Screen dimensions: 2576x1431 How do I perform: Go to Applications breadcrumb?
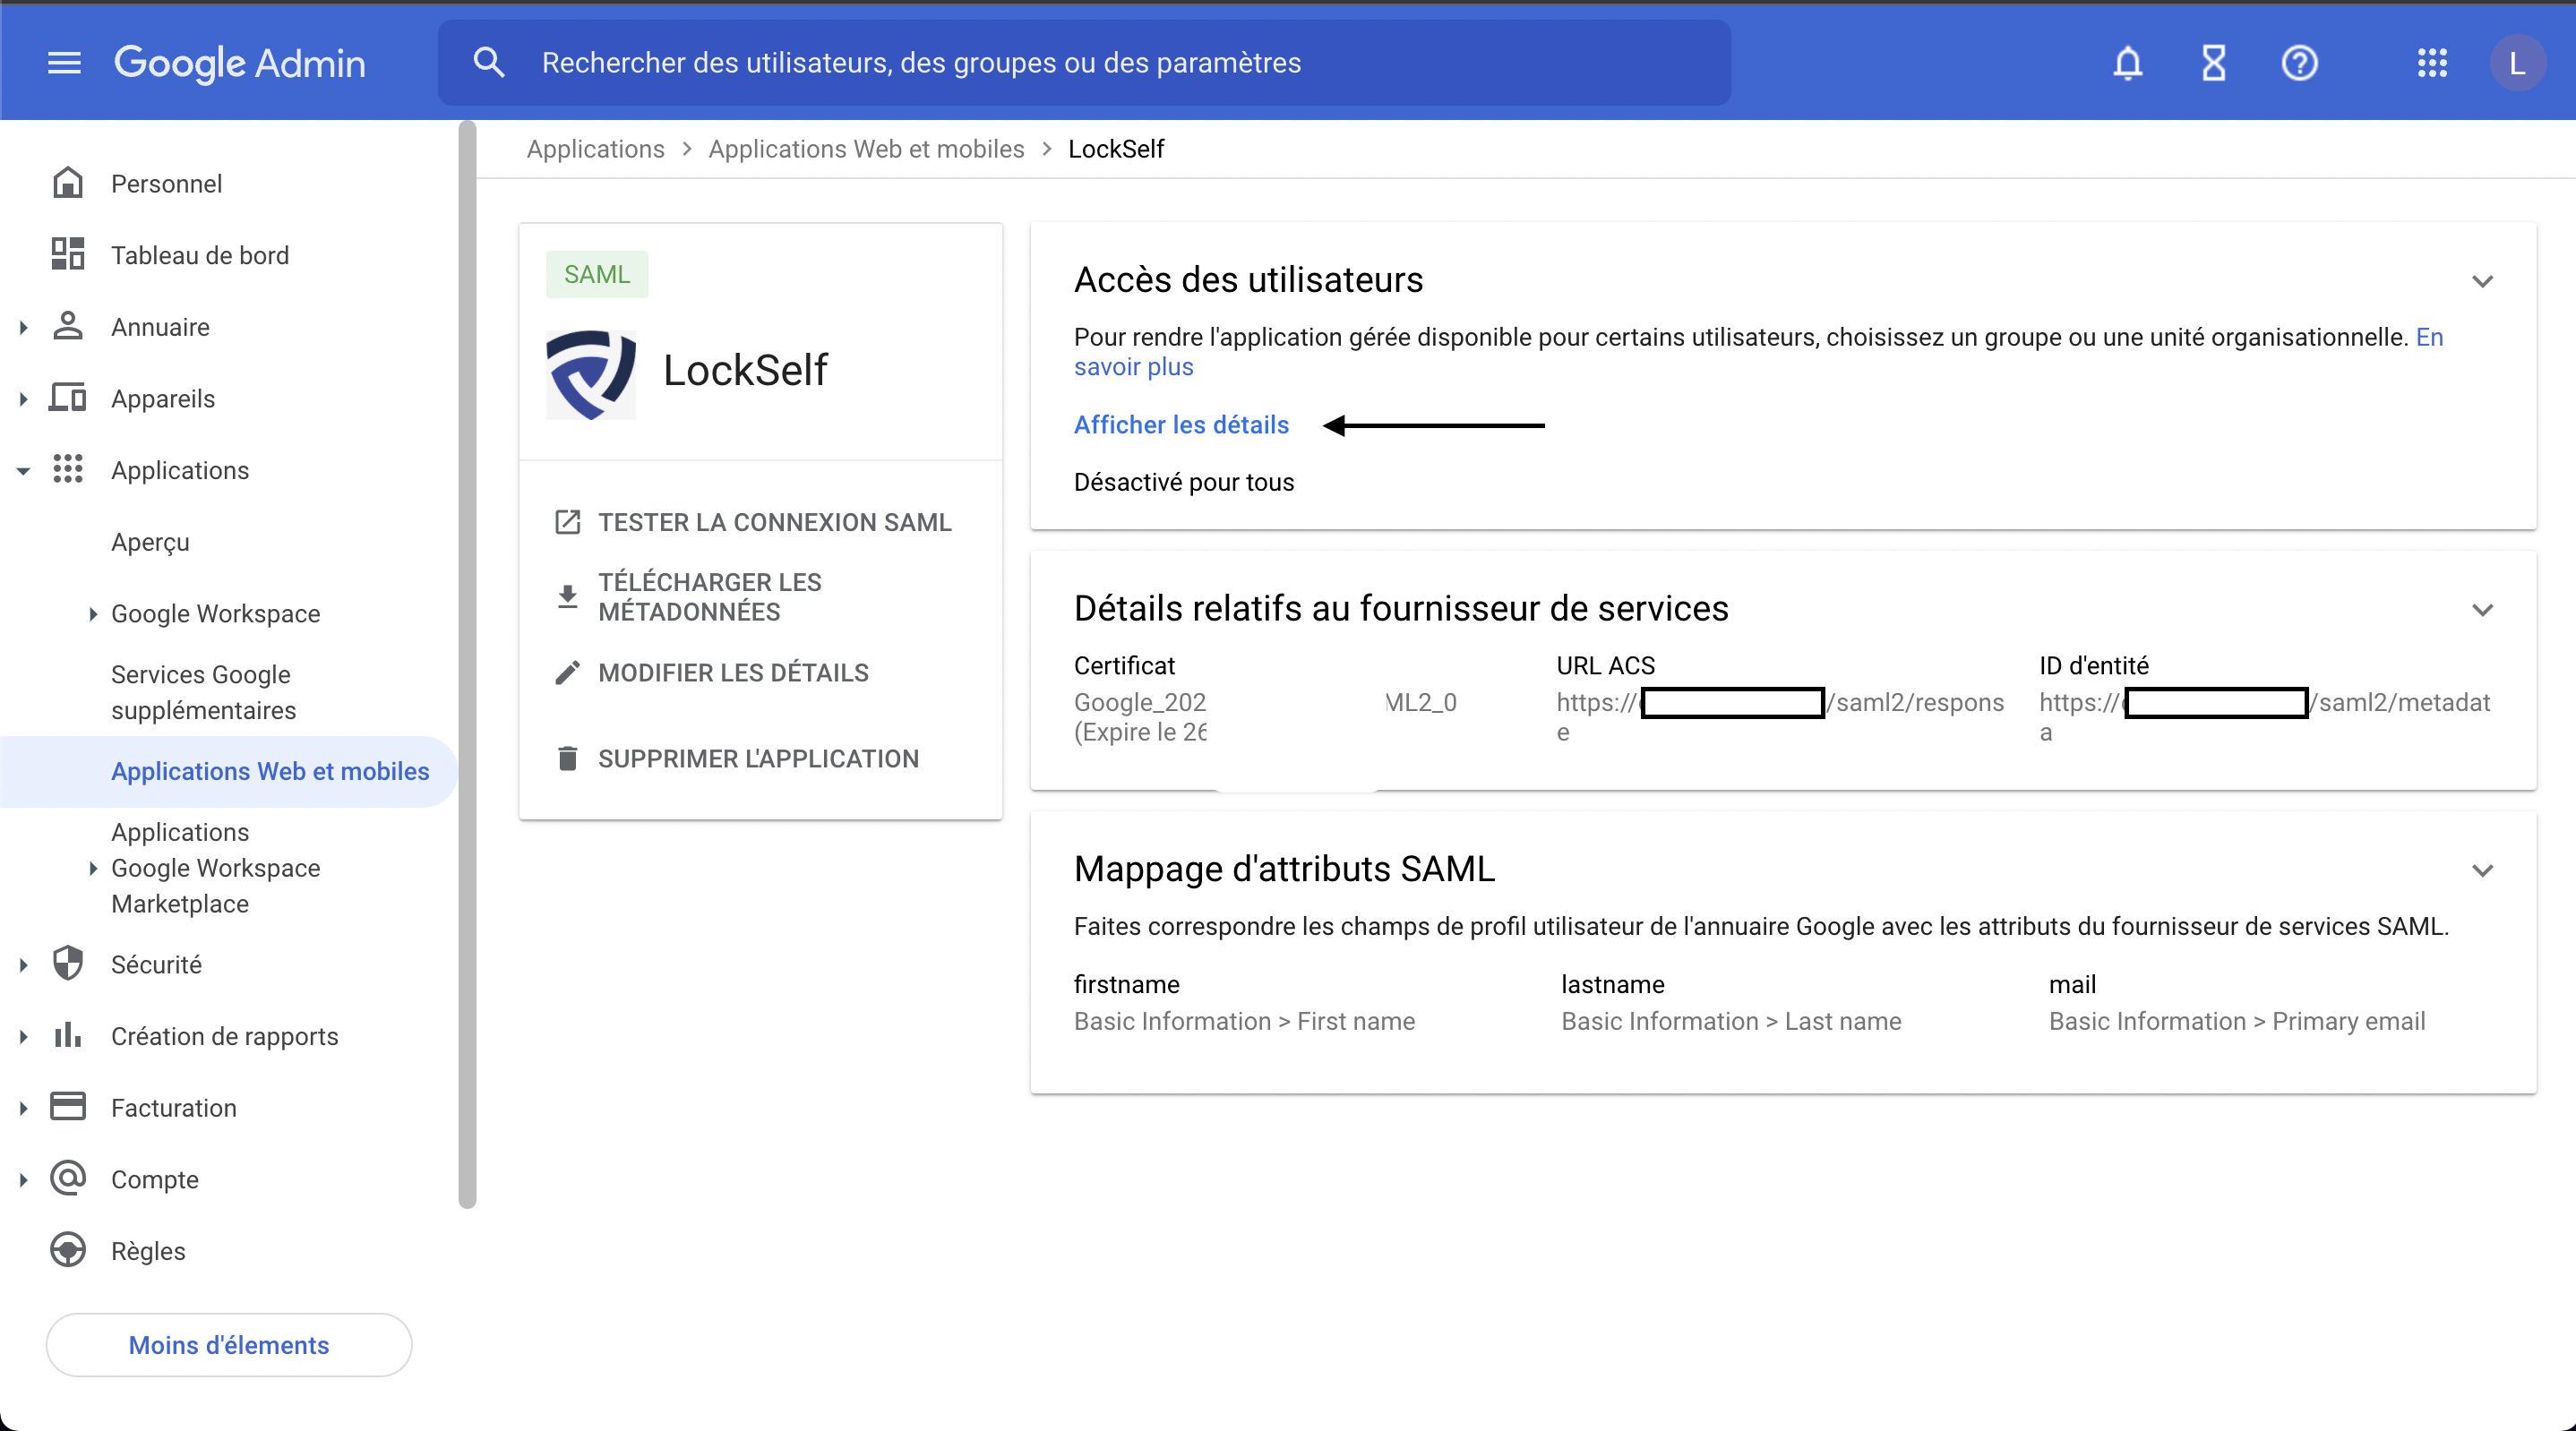tap(595, 149)
